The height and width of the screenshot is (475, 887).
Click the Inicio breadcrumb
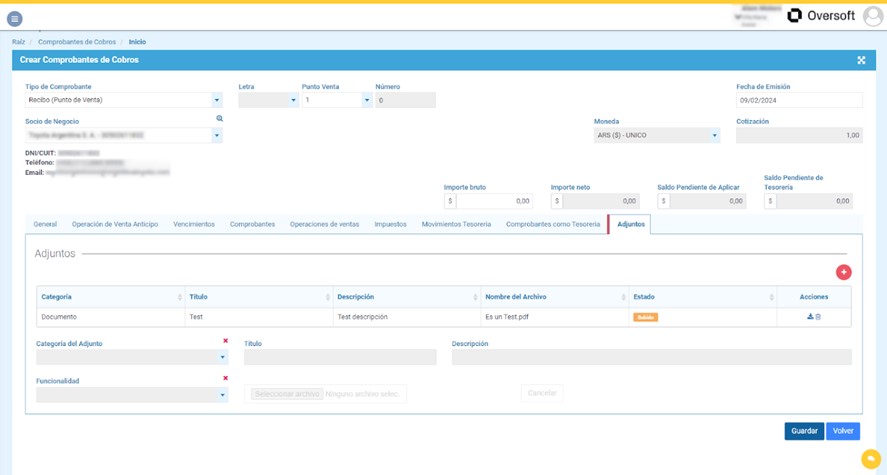pyautogui.click(x=137, y=42)
